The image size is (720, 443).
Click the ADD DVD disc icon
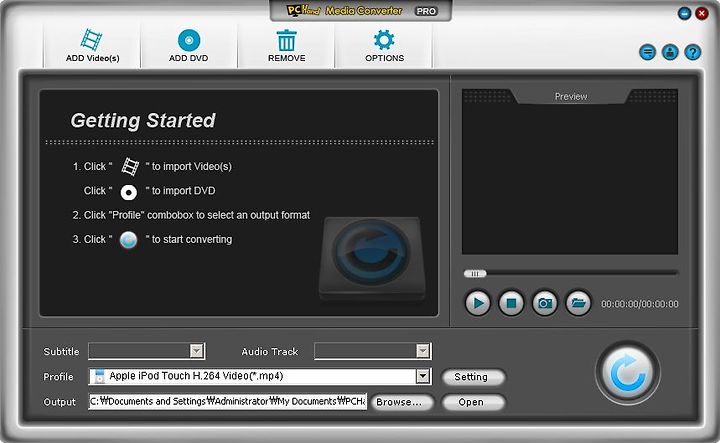(189, 40)
